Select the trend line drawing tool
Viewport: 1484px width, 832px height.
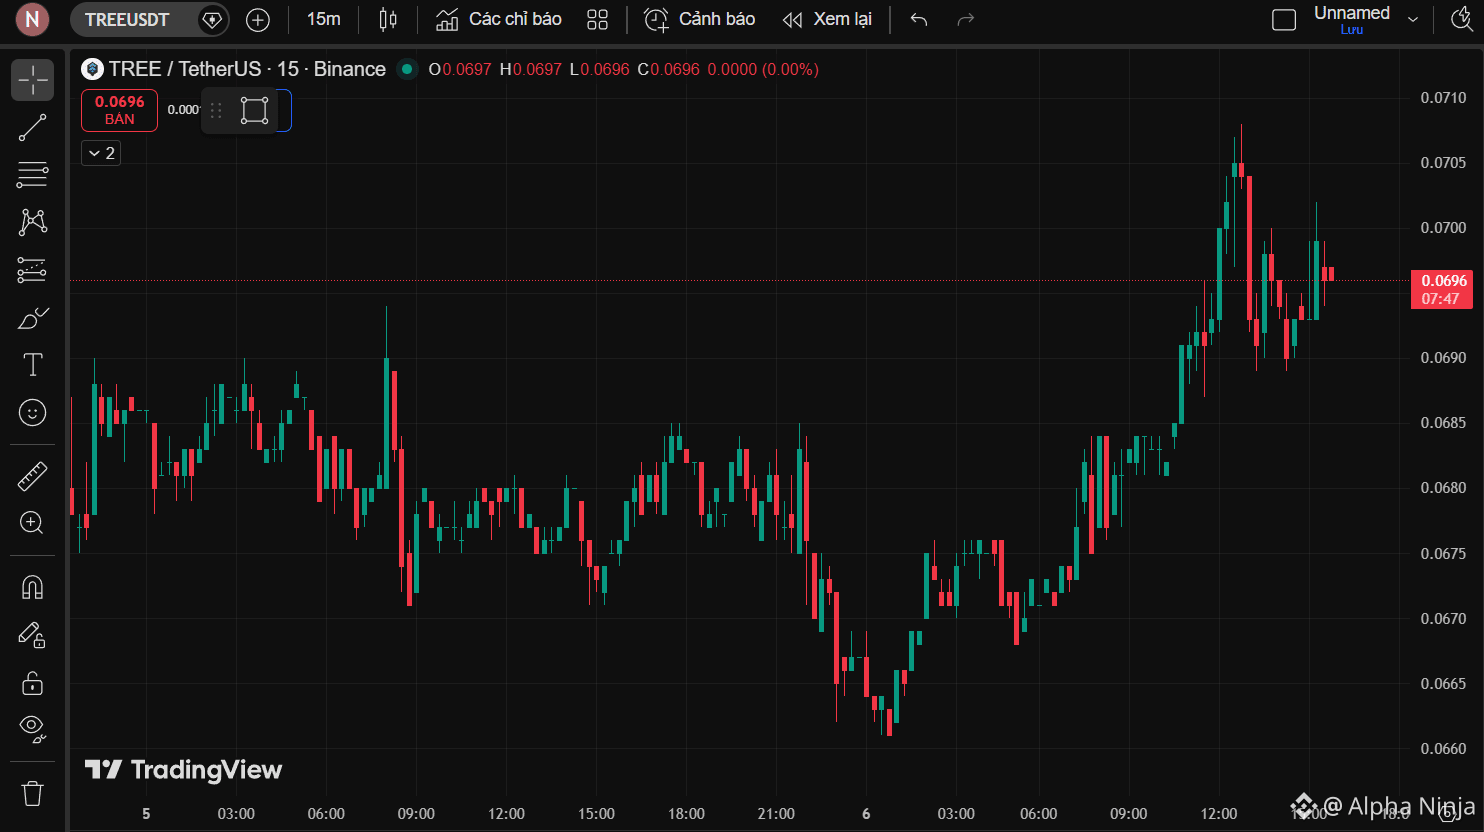[x=32, y=128]
